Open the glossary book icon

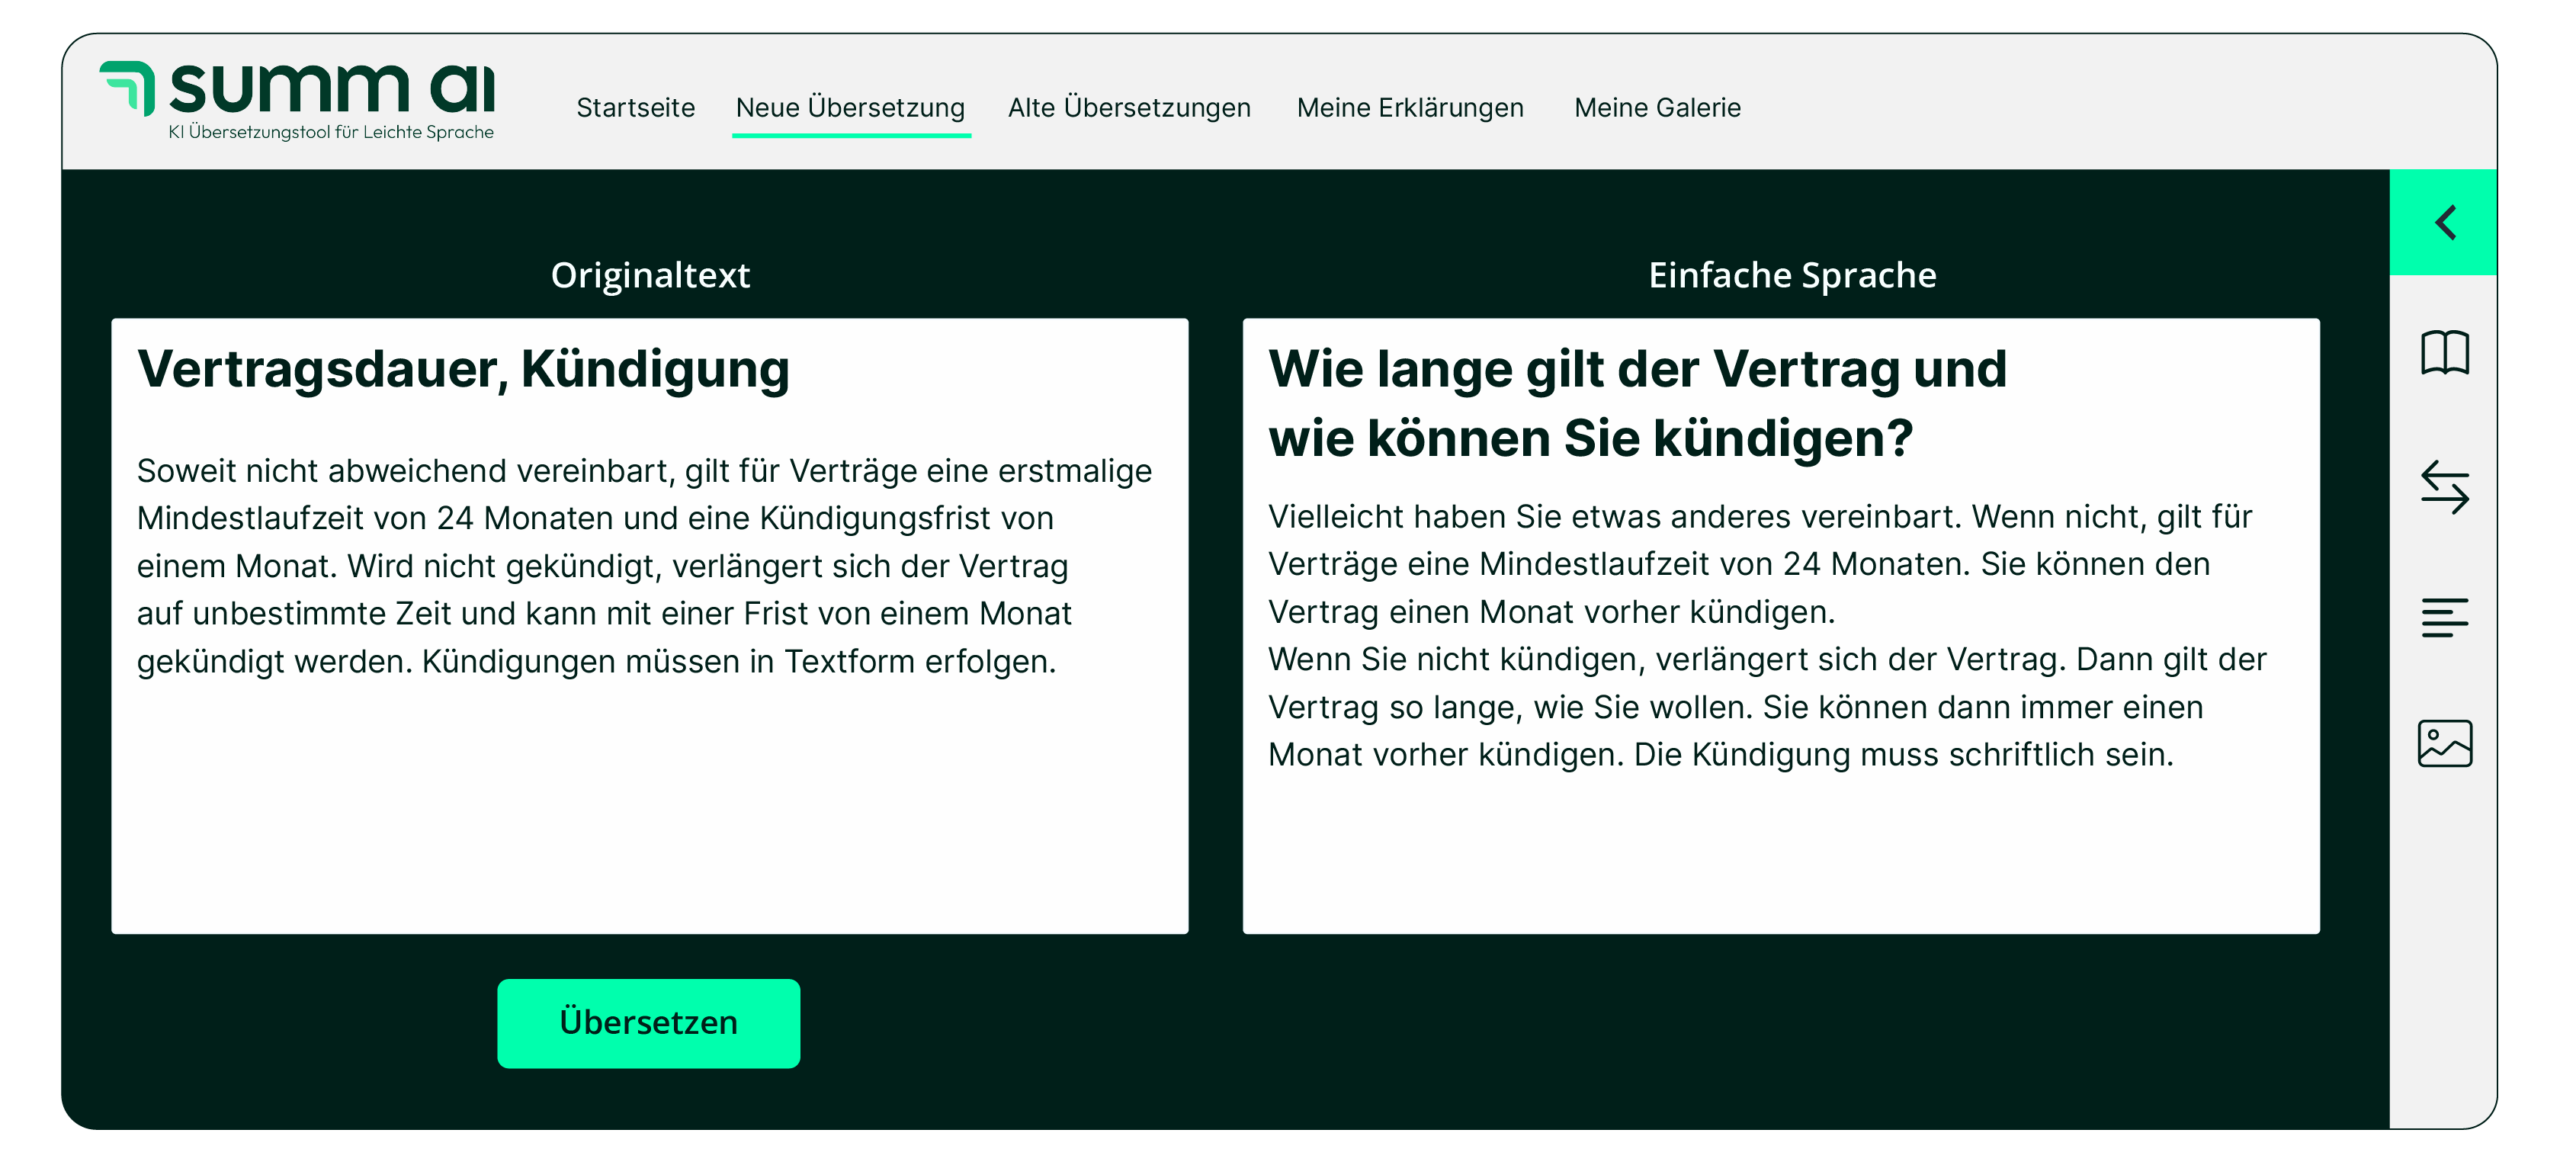tap(2444, 352)
